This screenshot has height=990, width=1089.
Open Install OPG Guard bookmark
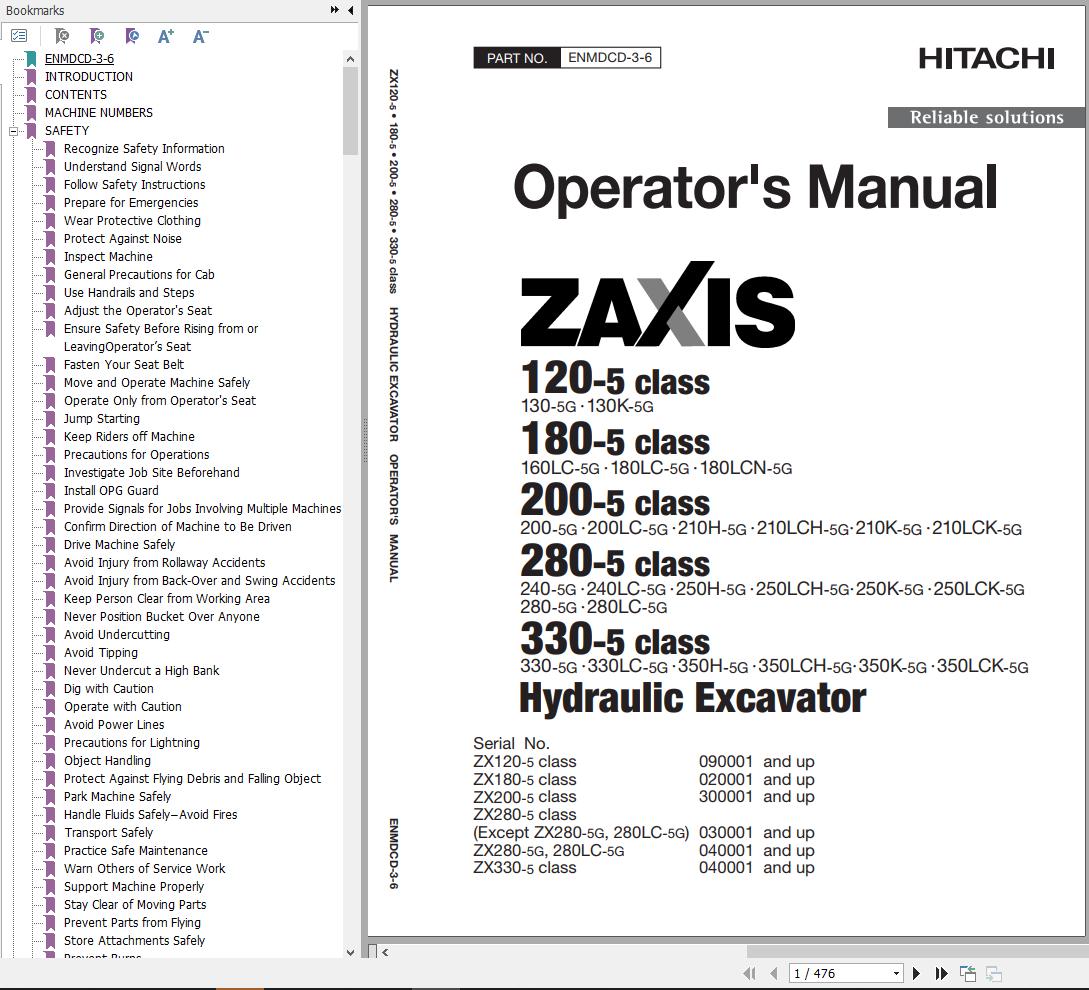[111, 490]
